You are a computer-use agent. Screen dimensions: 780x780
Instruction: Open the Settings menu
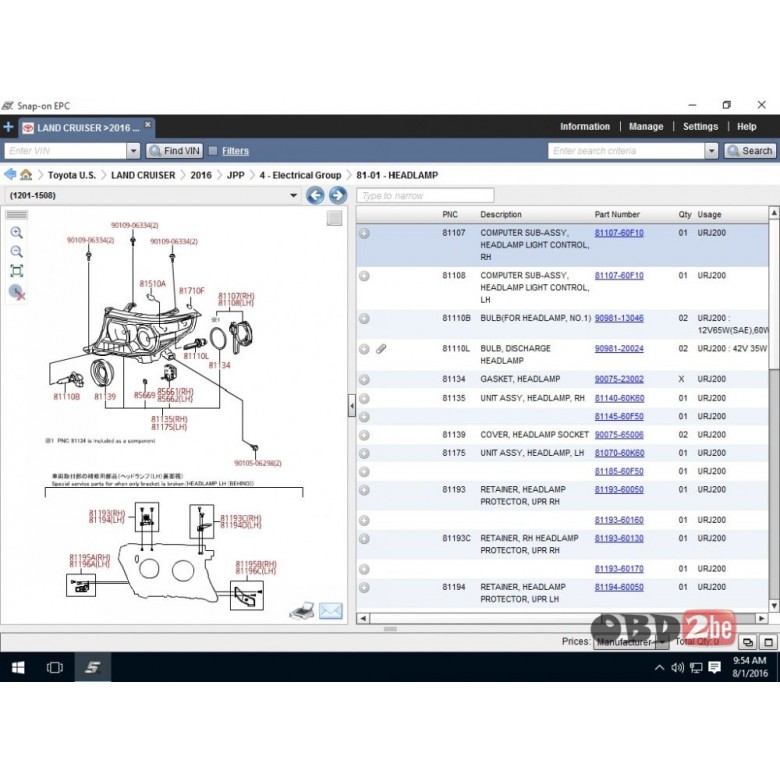(x=700, y=126)
